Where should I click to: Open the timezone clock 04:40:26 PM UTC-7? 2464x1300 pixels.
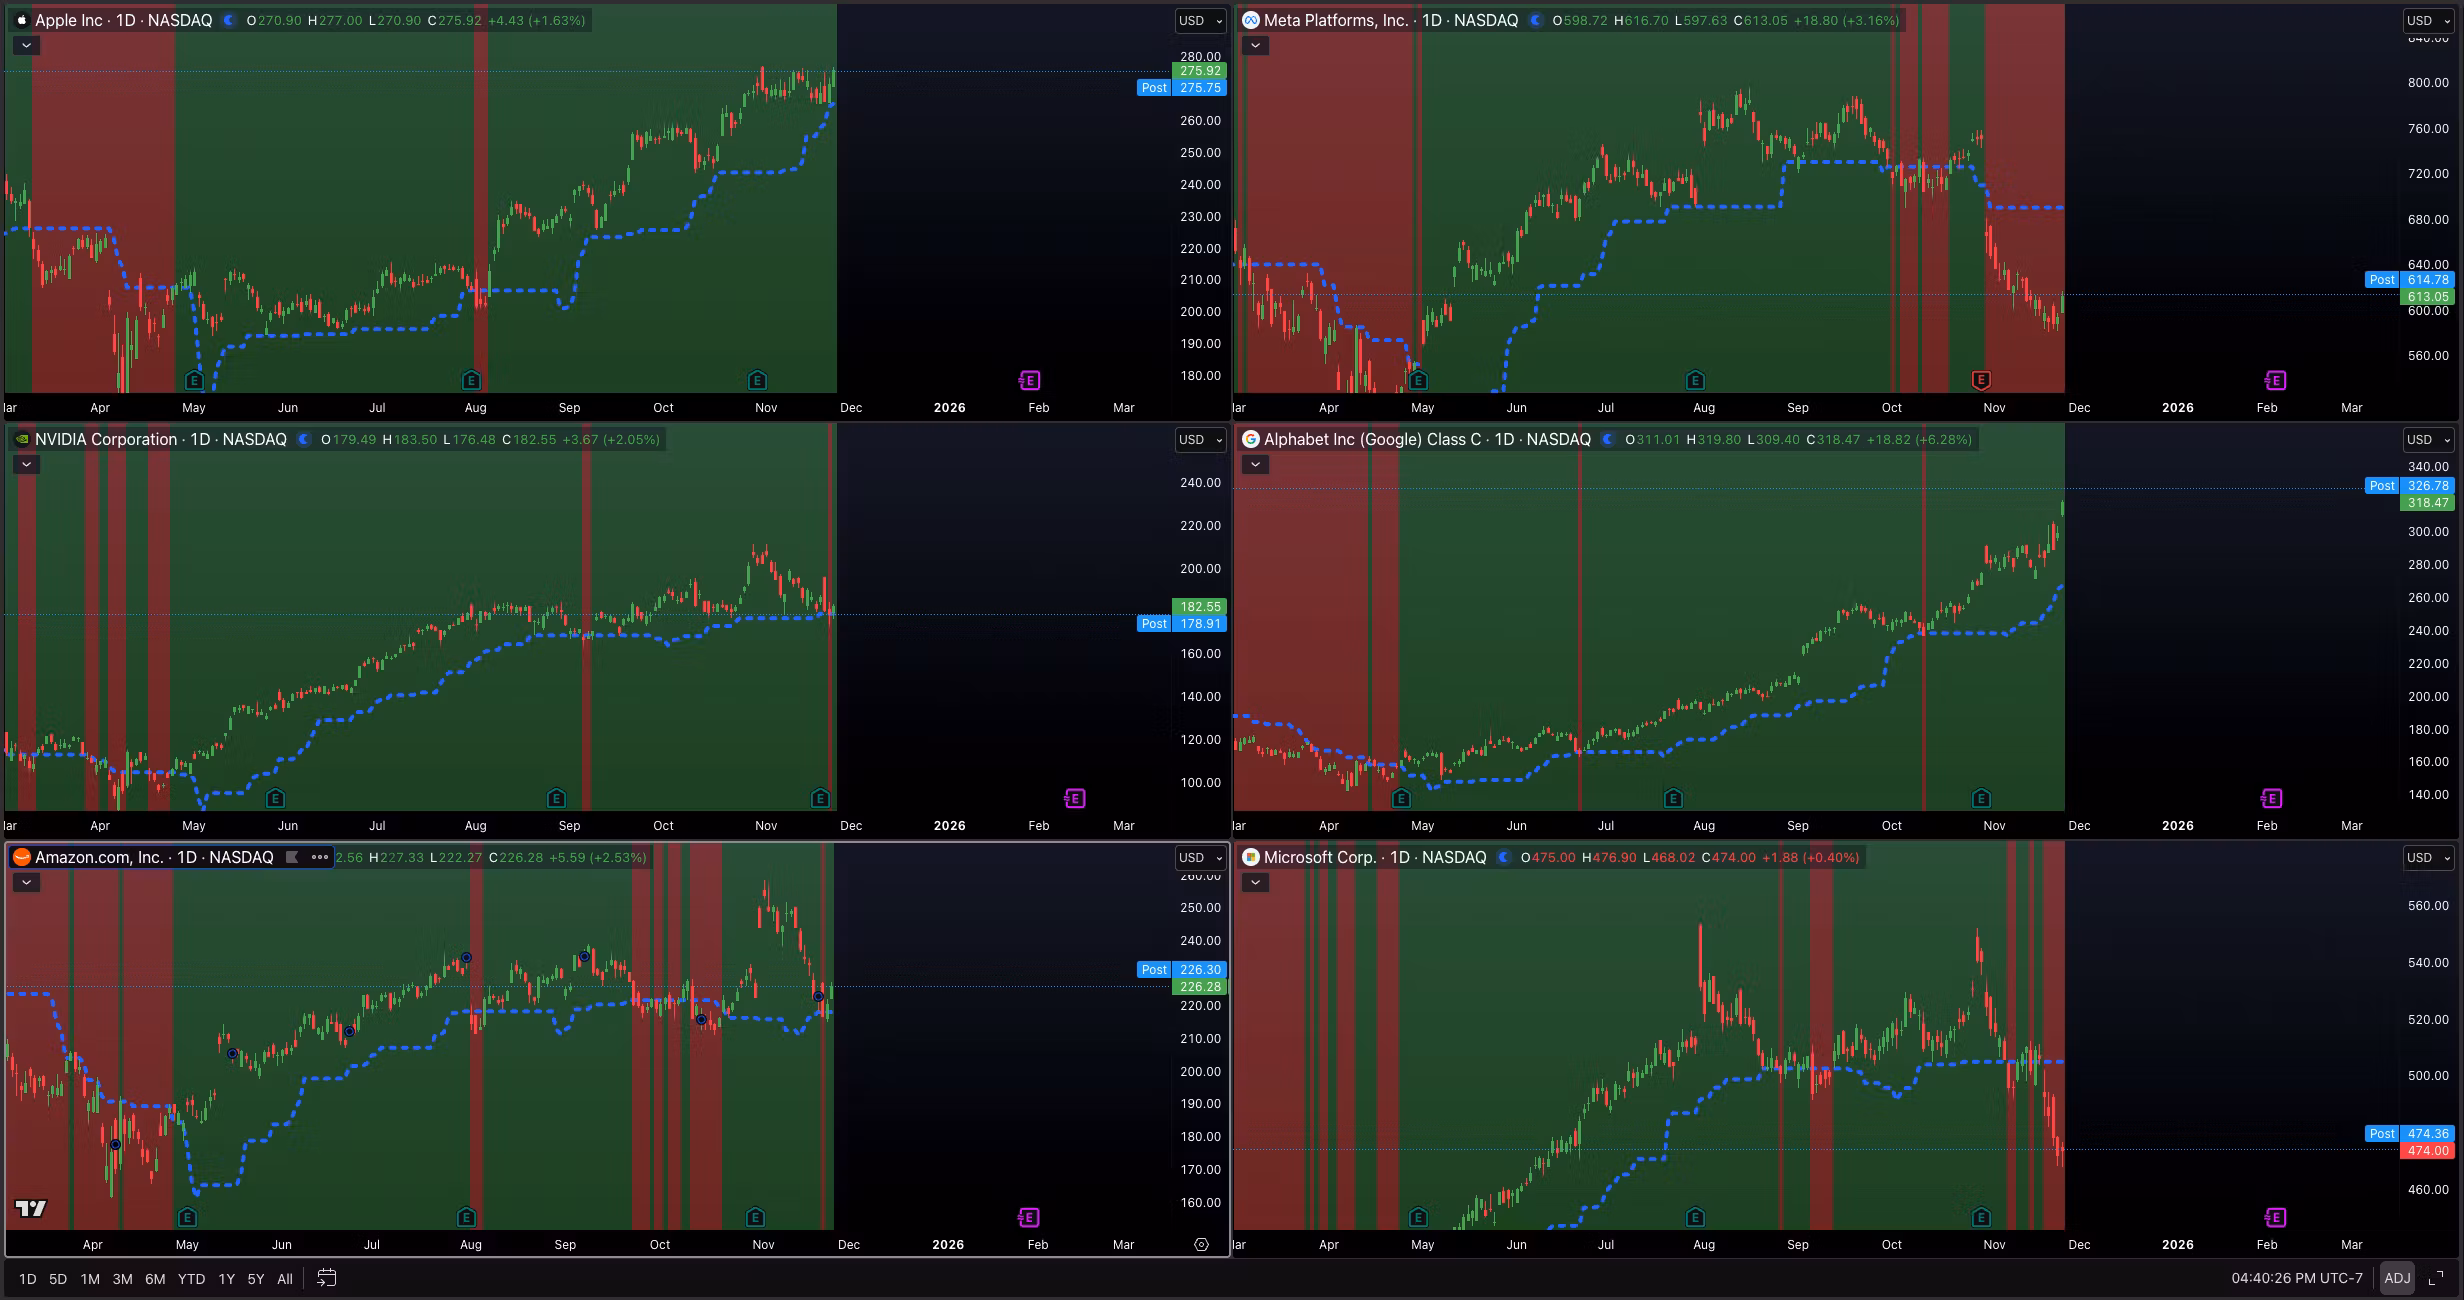coord(2297,1278)
